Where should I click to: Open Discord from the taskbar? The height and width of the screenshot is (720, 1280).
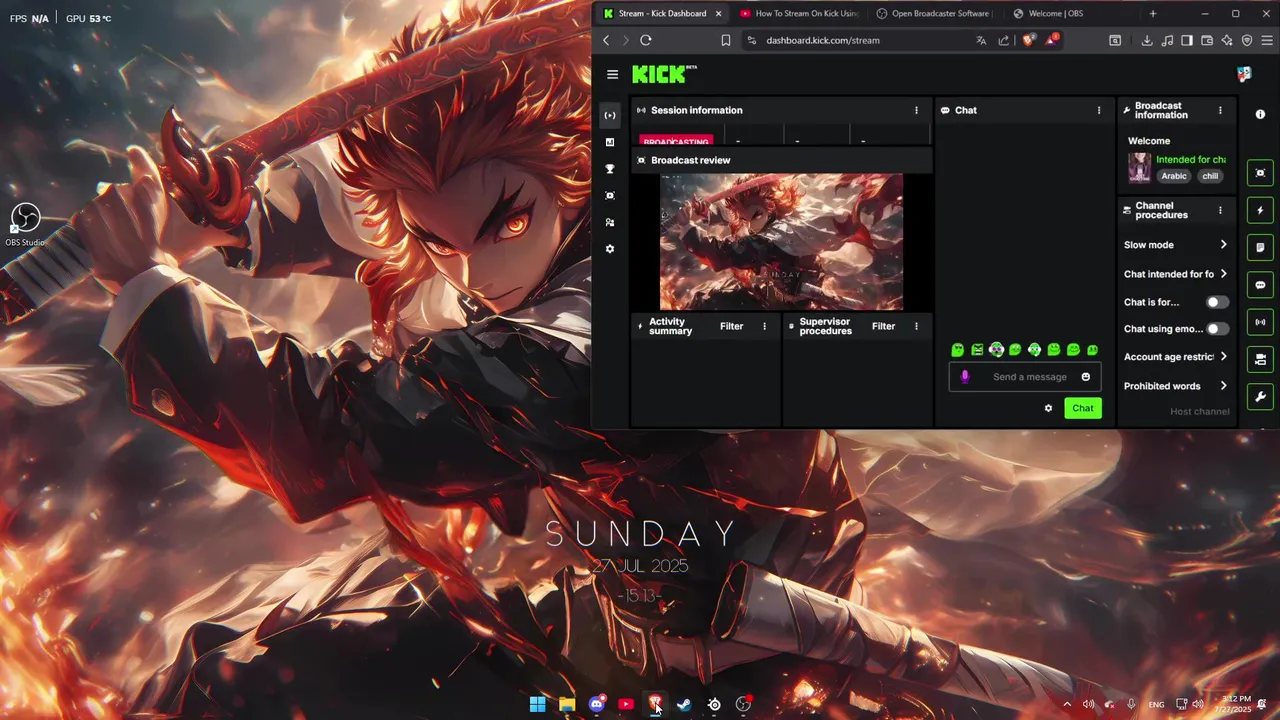tap(597, 704)
